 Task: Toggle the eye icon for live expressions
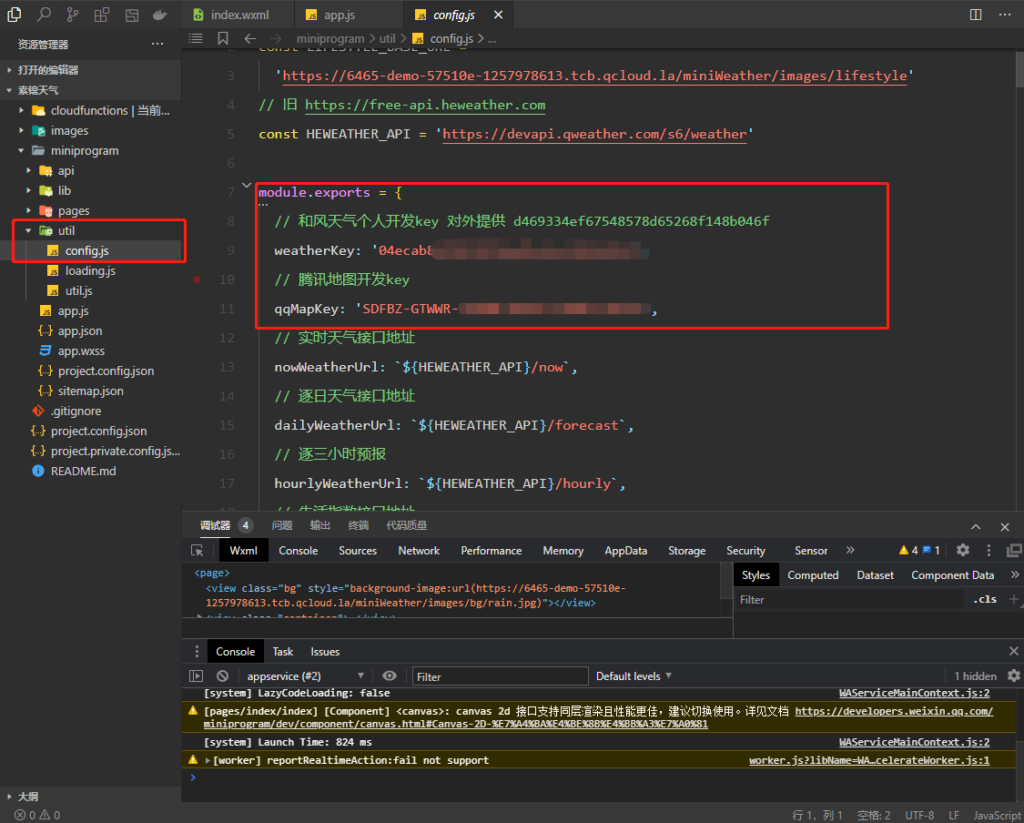[x=390, y=676]
